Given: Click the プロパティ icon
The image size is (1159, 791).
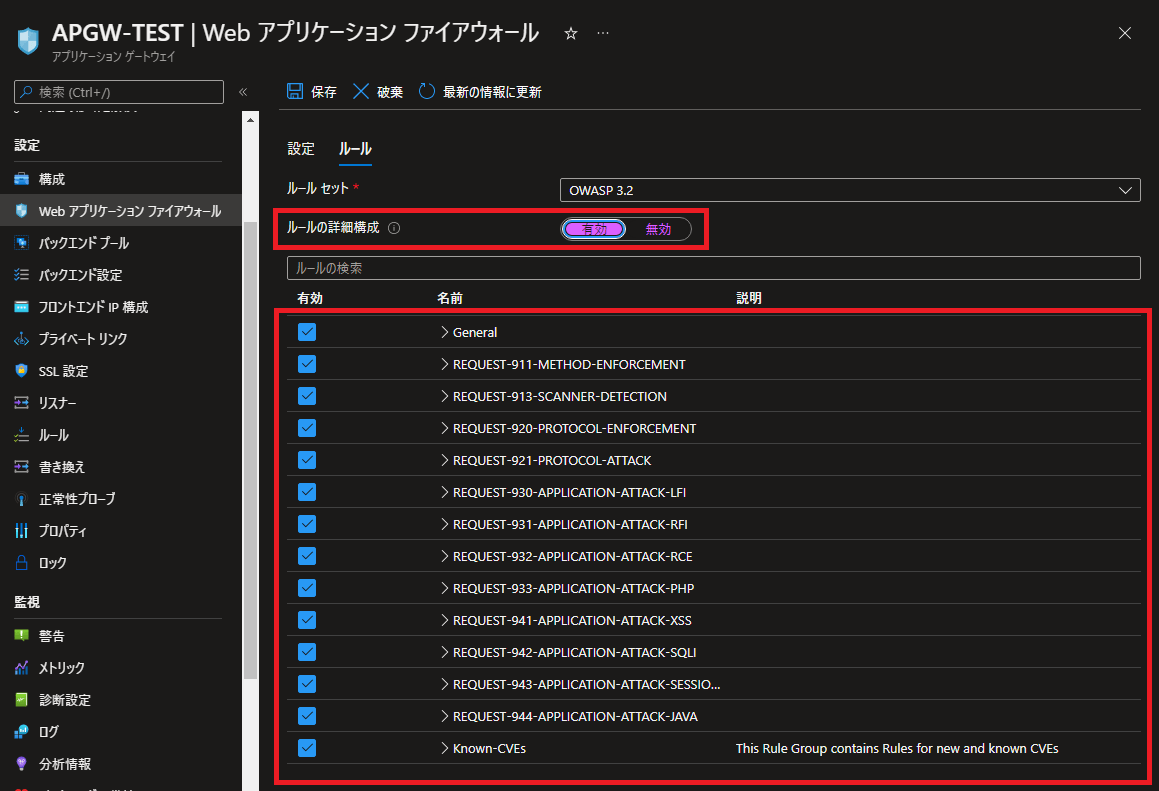Looking at the screenshot, I should coord(21,531).
